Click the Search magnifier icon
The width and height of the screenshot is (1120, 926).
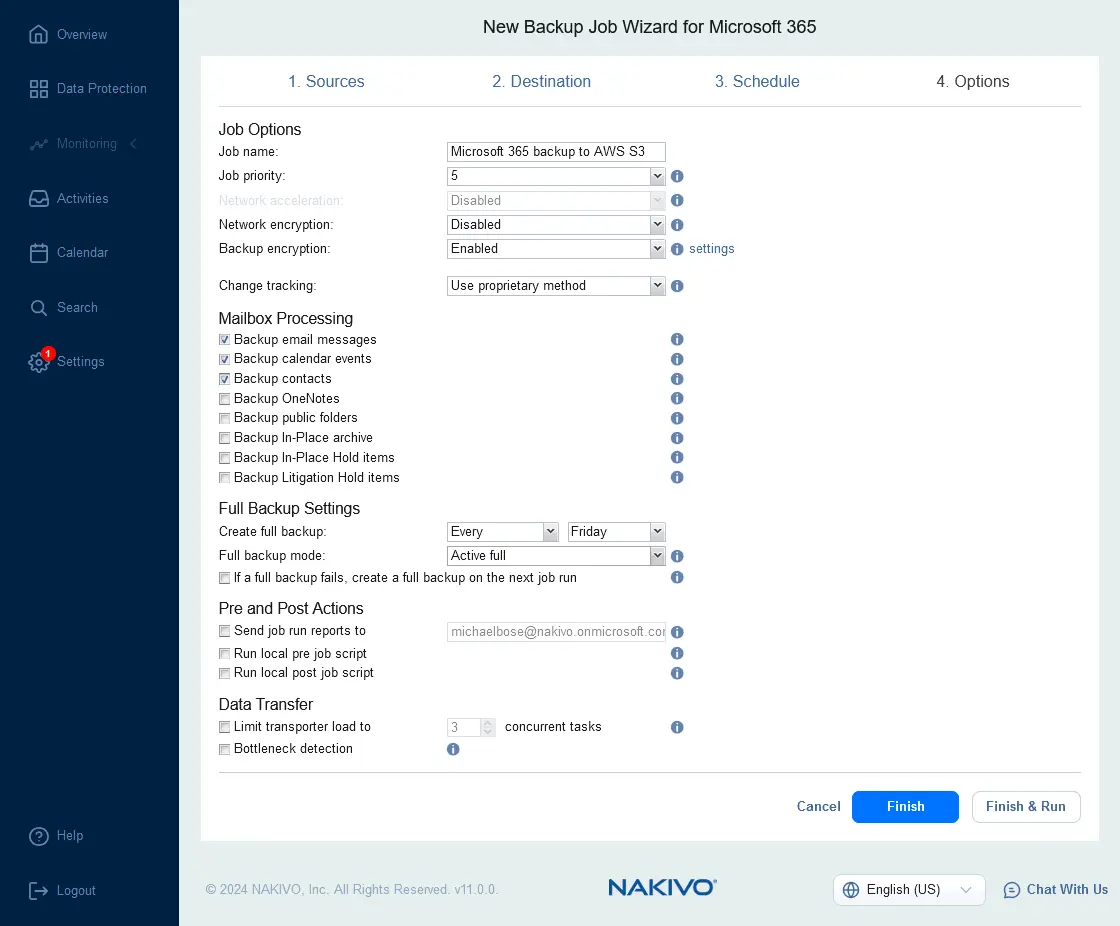(39, 308)
